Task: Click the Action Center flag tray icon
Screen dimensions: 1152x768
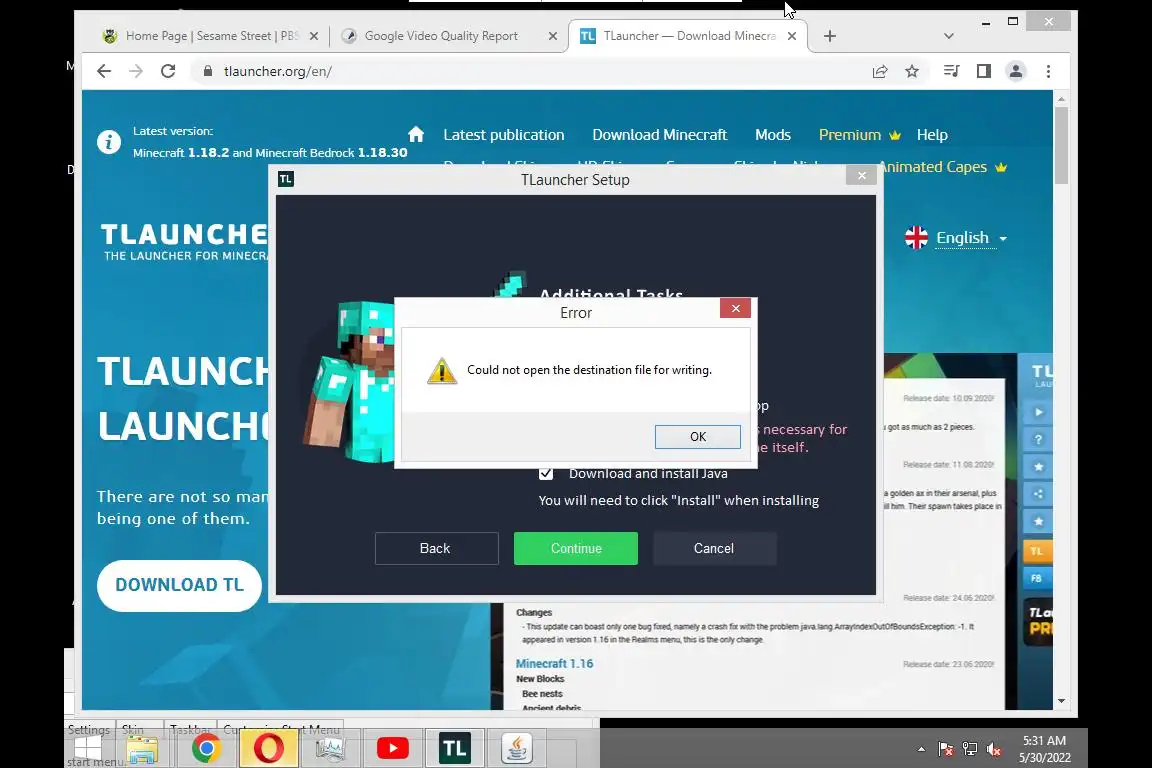Action: coord(946,749)
